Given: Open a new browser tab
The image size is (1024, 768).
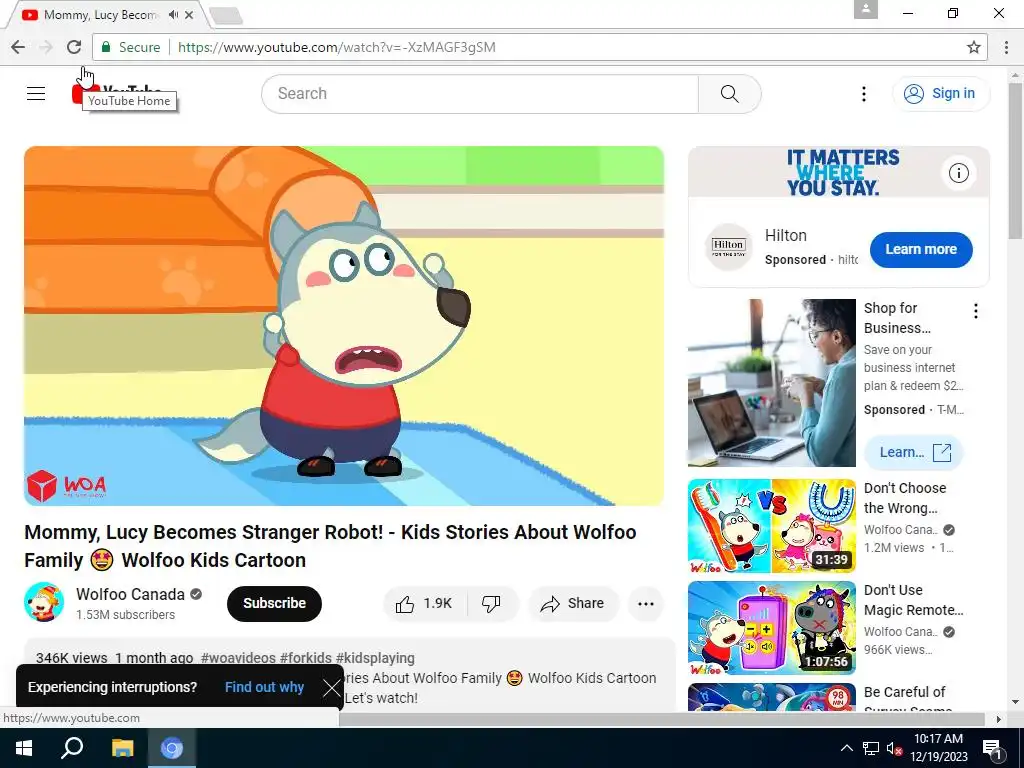Looking at the screenshot, I should 226,16.
